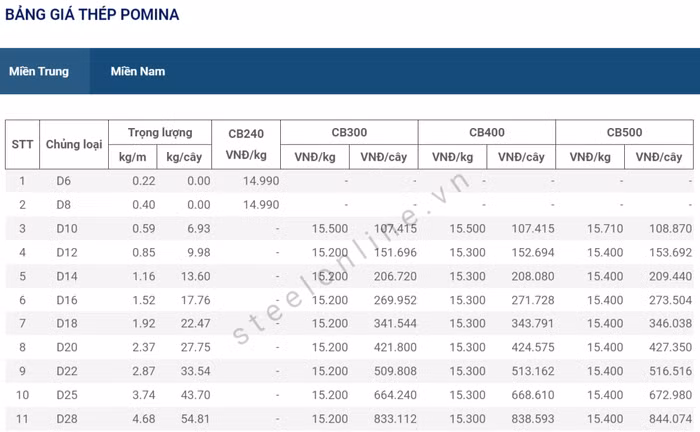This screenshot has height=432, width=700.
Task: Select the D10 steel type cell
Action: click(x=66, y=229)
